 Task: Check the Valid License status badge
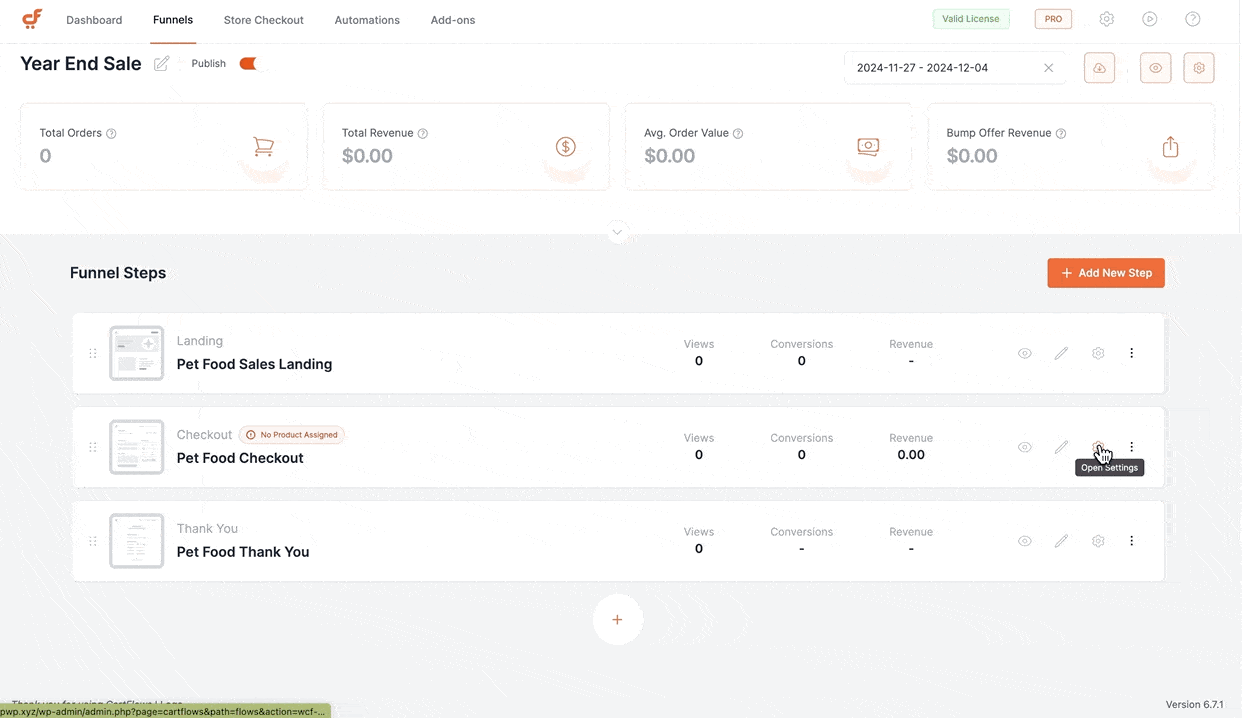point(970,18)
